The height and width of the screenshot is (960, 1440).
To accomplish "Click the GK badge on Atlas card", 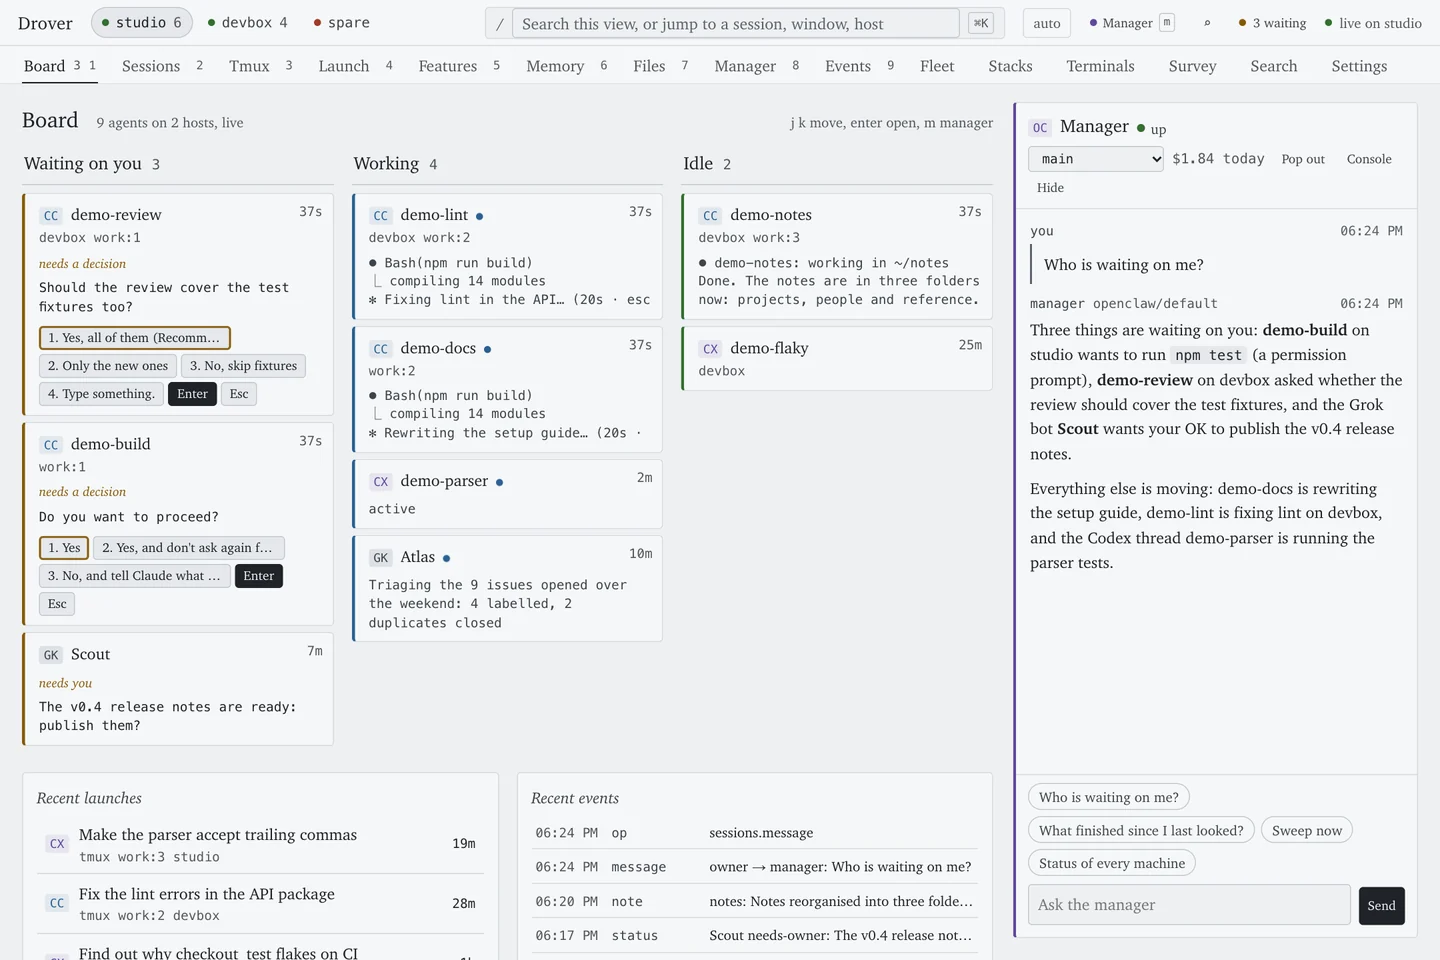I will click(x=381, y=558).
